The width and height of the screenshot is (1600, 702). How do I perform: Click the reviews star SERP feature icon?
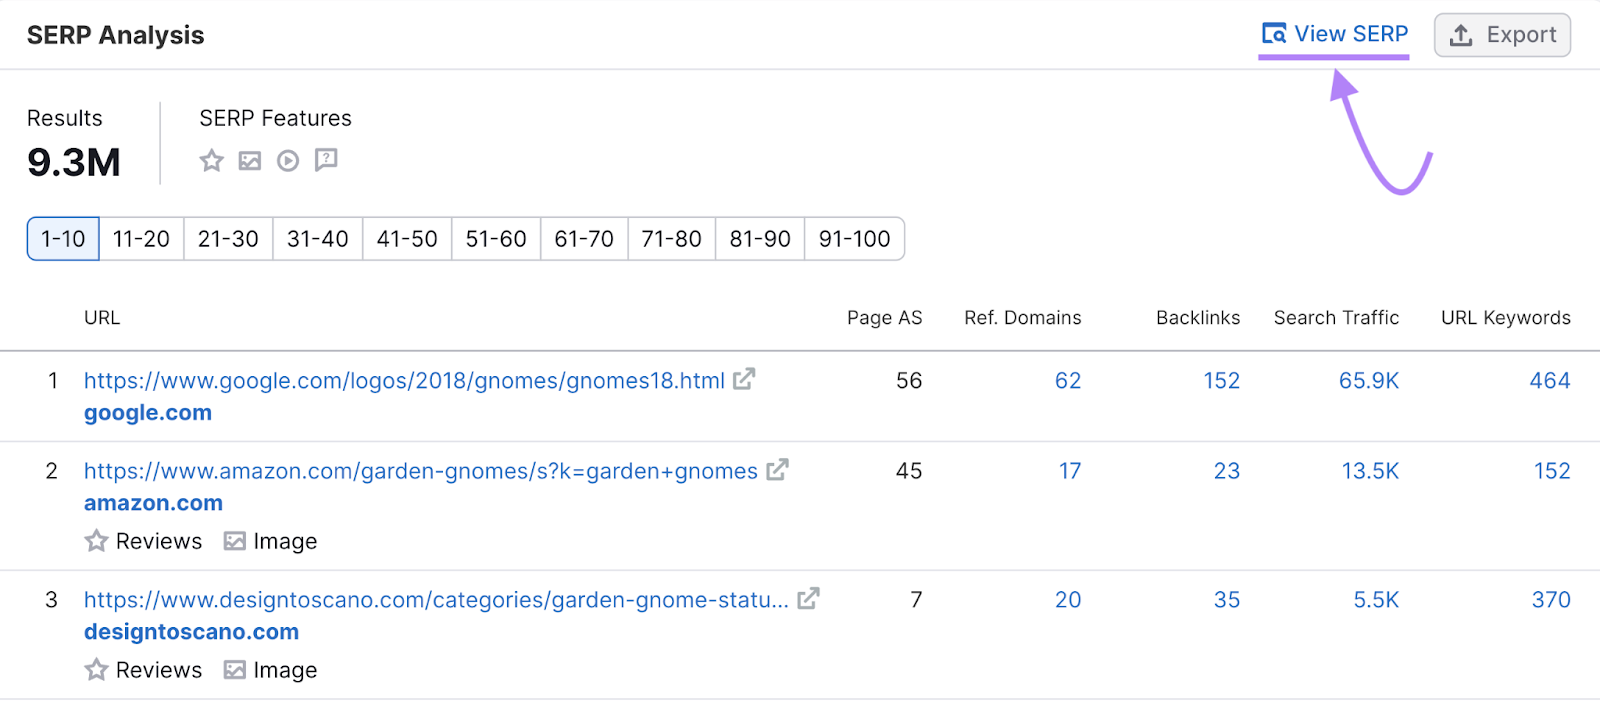click(x=211, y=160)
